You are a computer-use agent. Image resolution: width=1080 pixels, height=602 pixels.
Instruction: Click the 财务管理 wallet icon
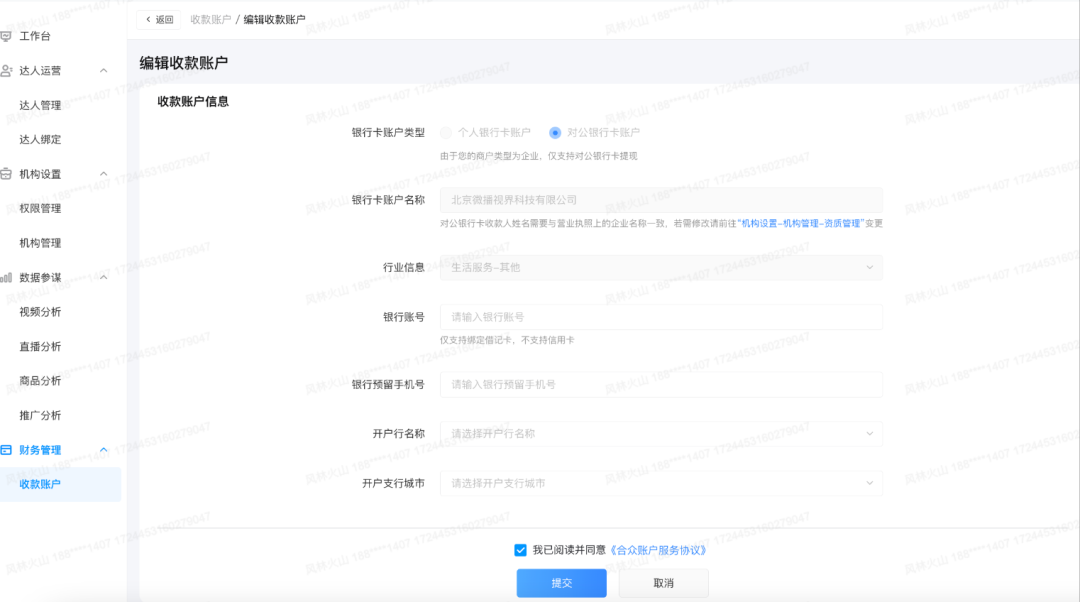click(7, 450)
